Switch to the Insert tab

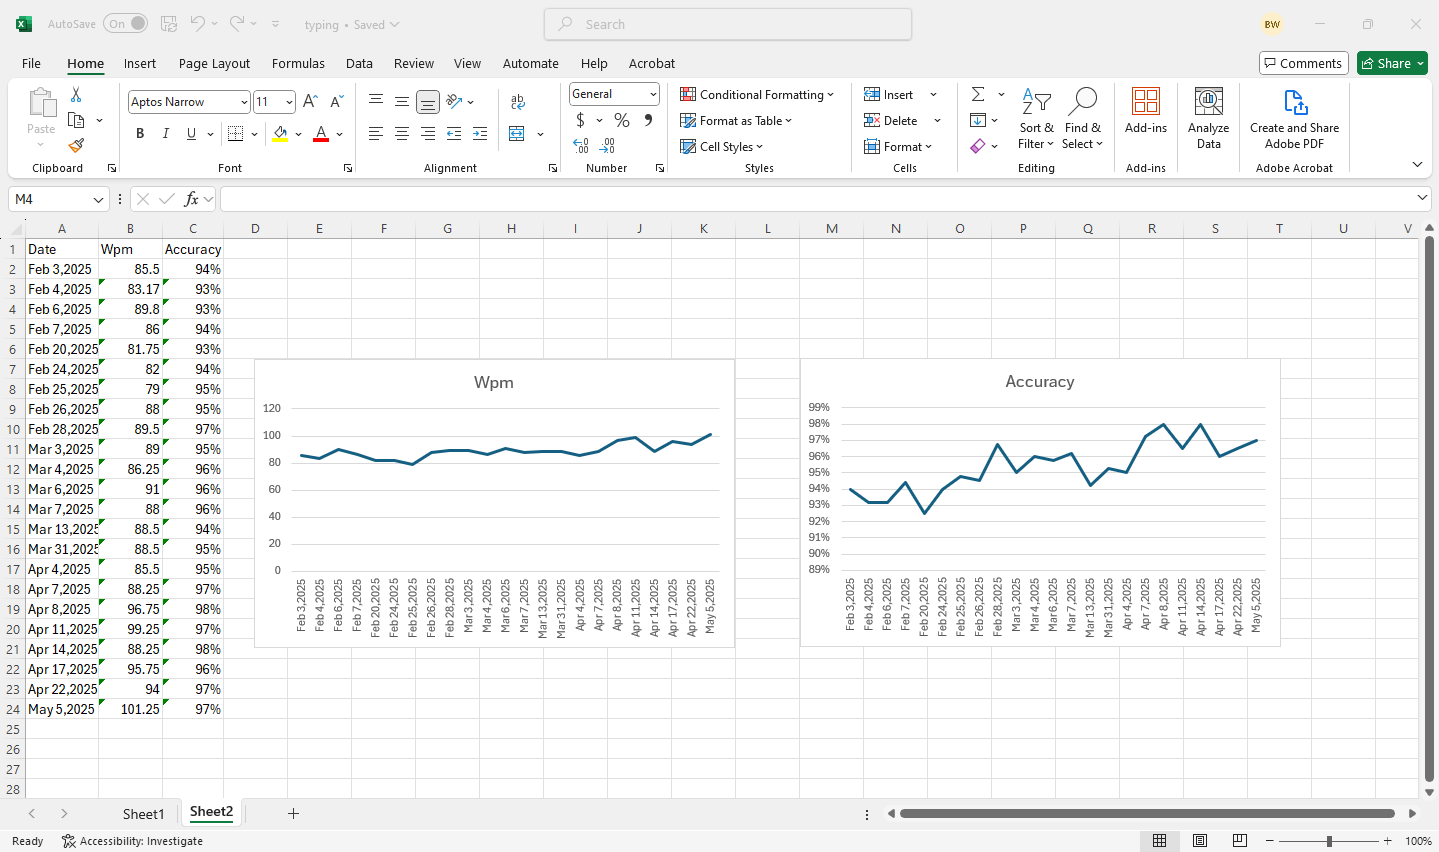point(140,63)
